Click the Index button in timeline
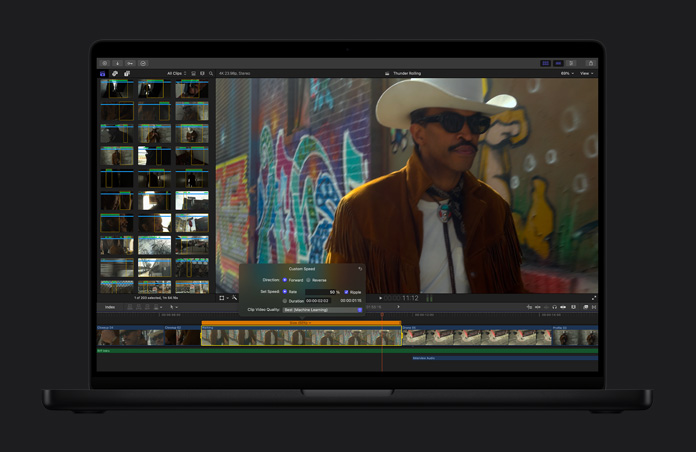 pos(110,307)
